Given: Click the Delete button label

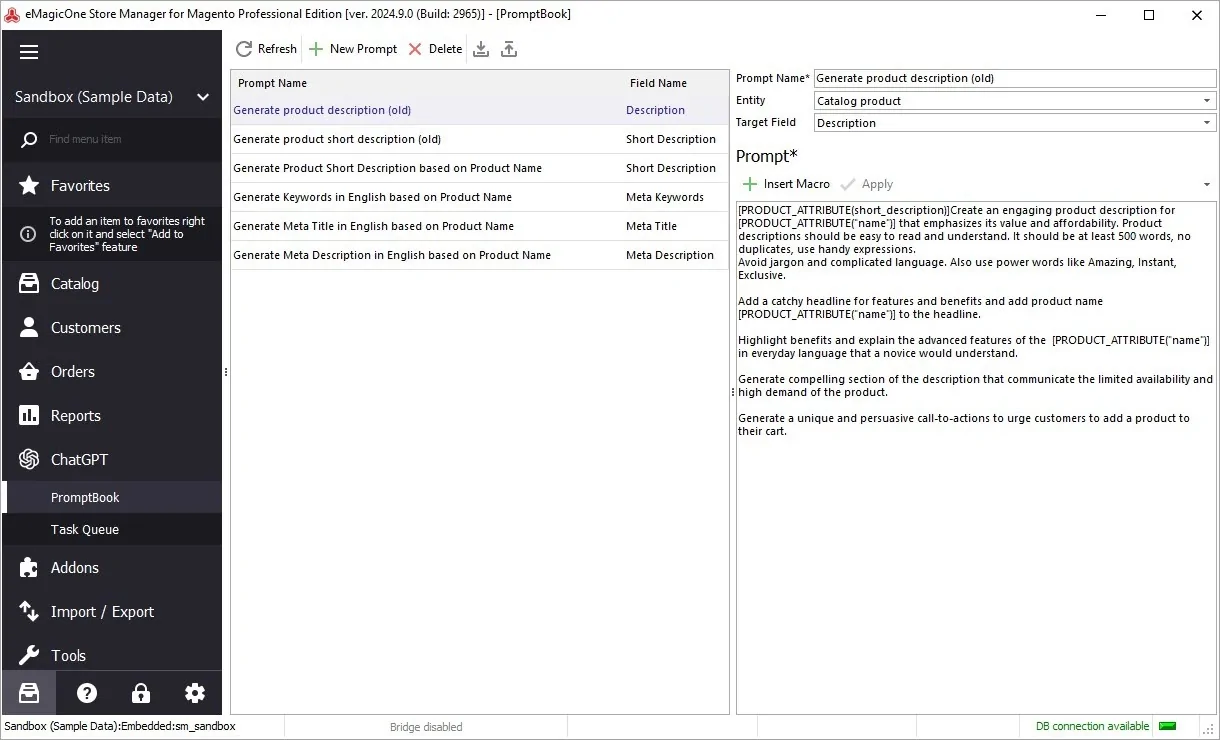Looking at the screenshot, I should 445,49.
